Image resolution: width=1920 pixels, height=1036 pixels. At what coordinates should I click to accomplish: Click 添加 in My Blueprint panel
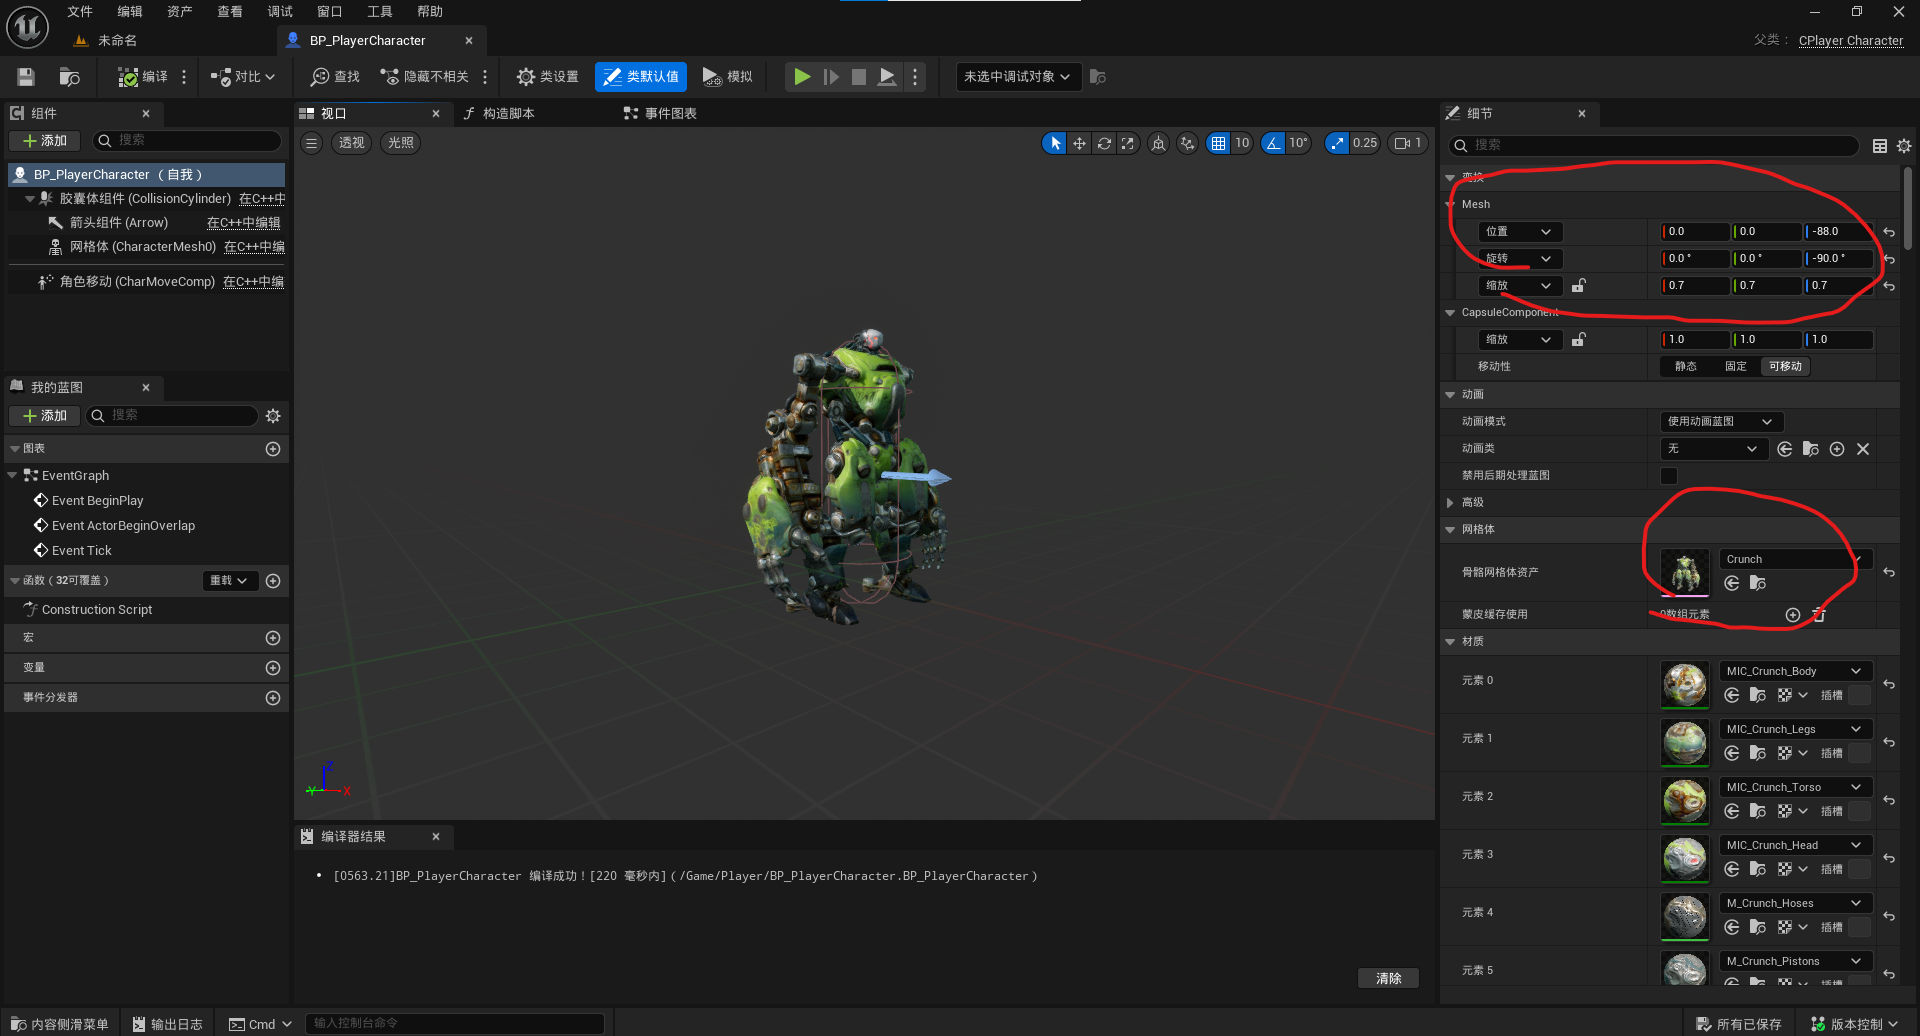click(x=45, y=416)
